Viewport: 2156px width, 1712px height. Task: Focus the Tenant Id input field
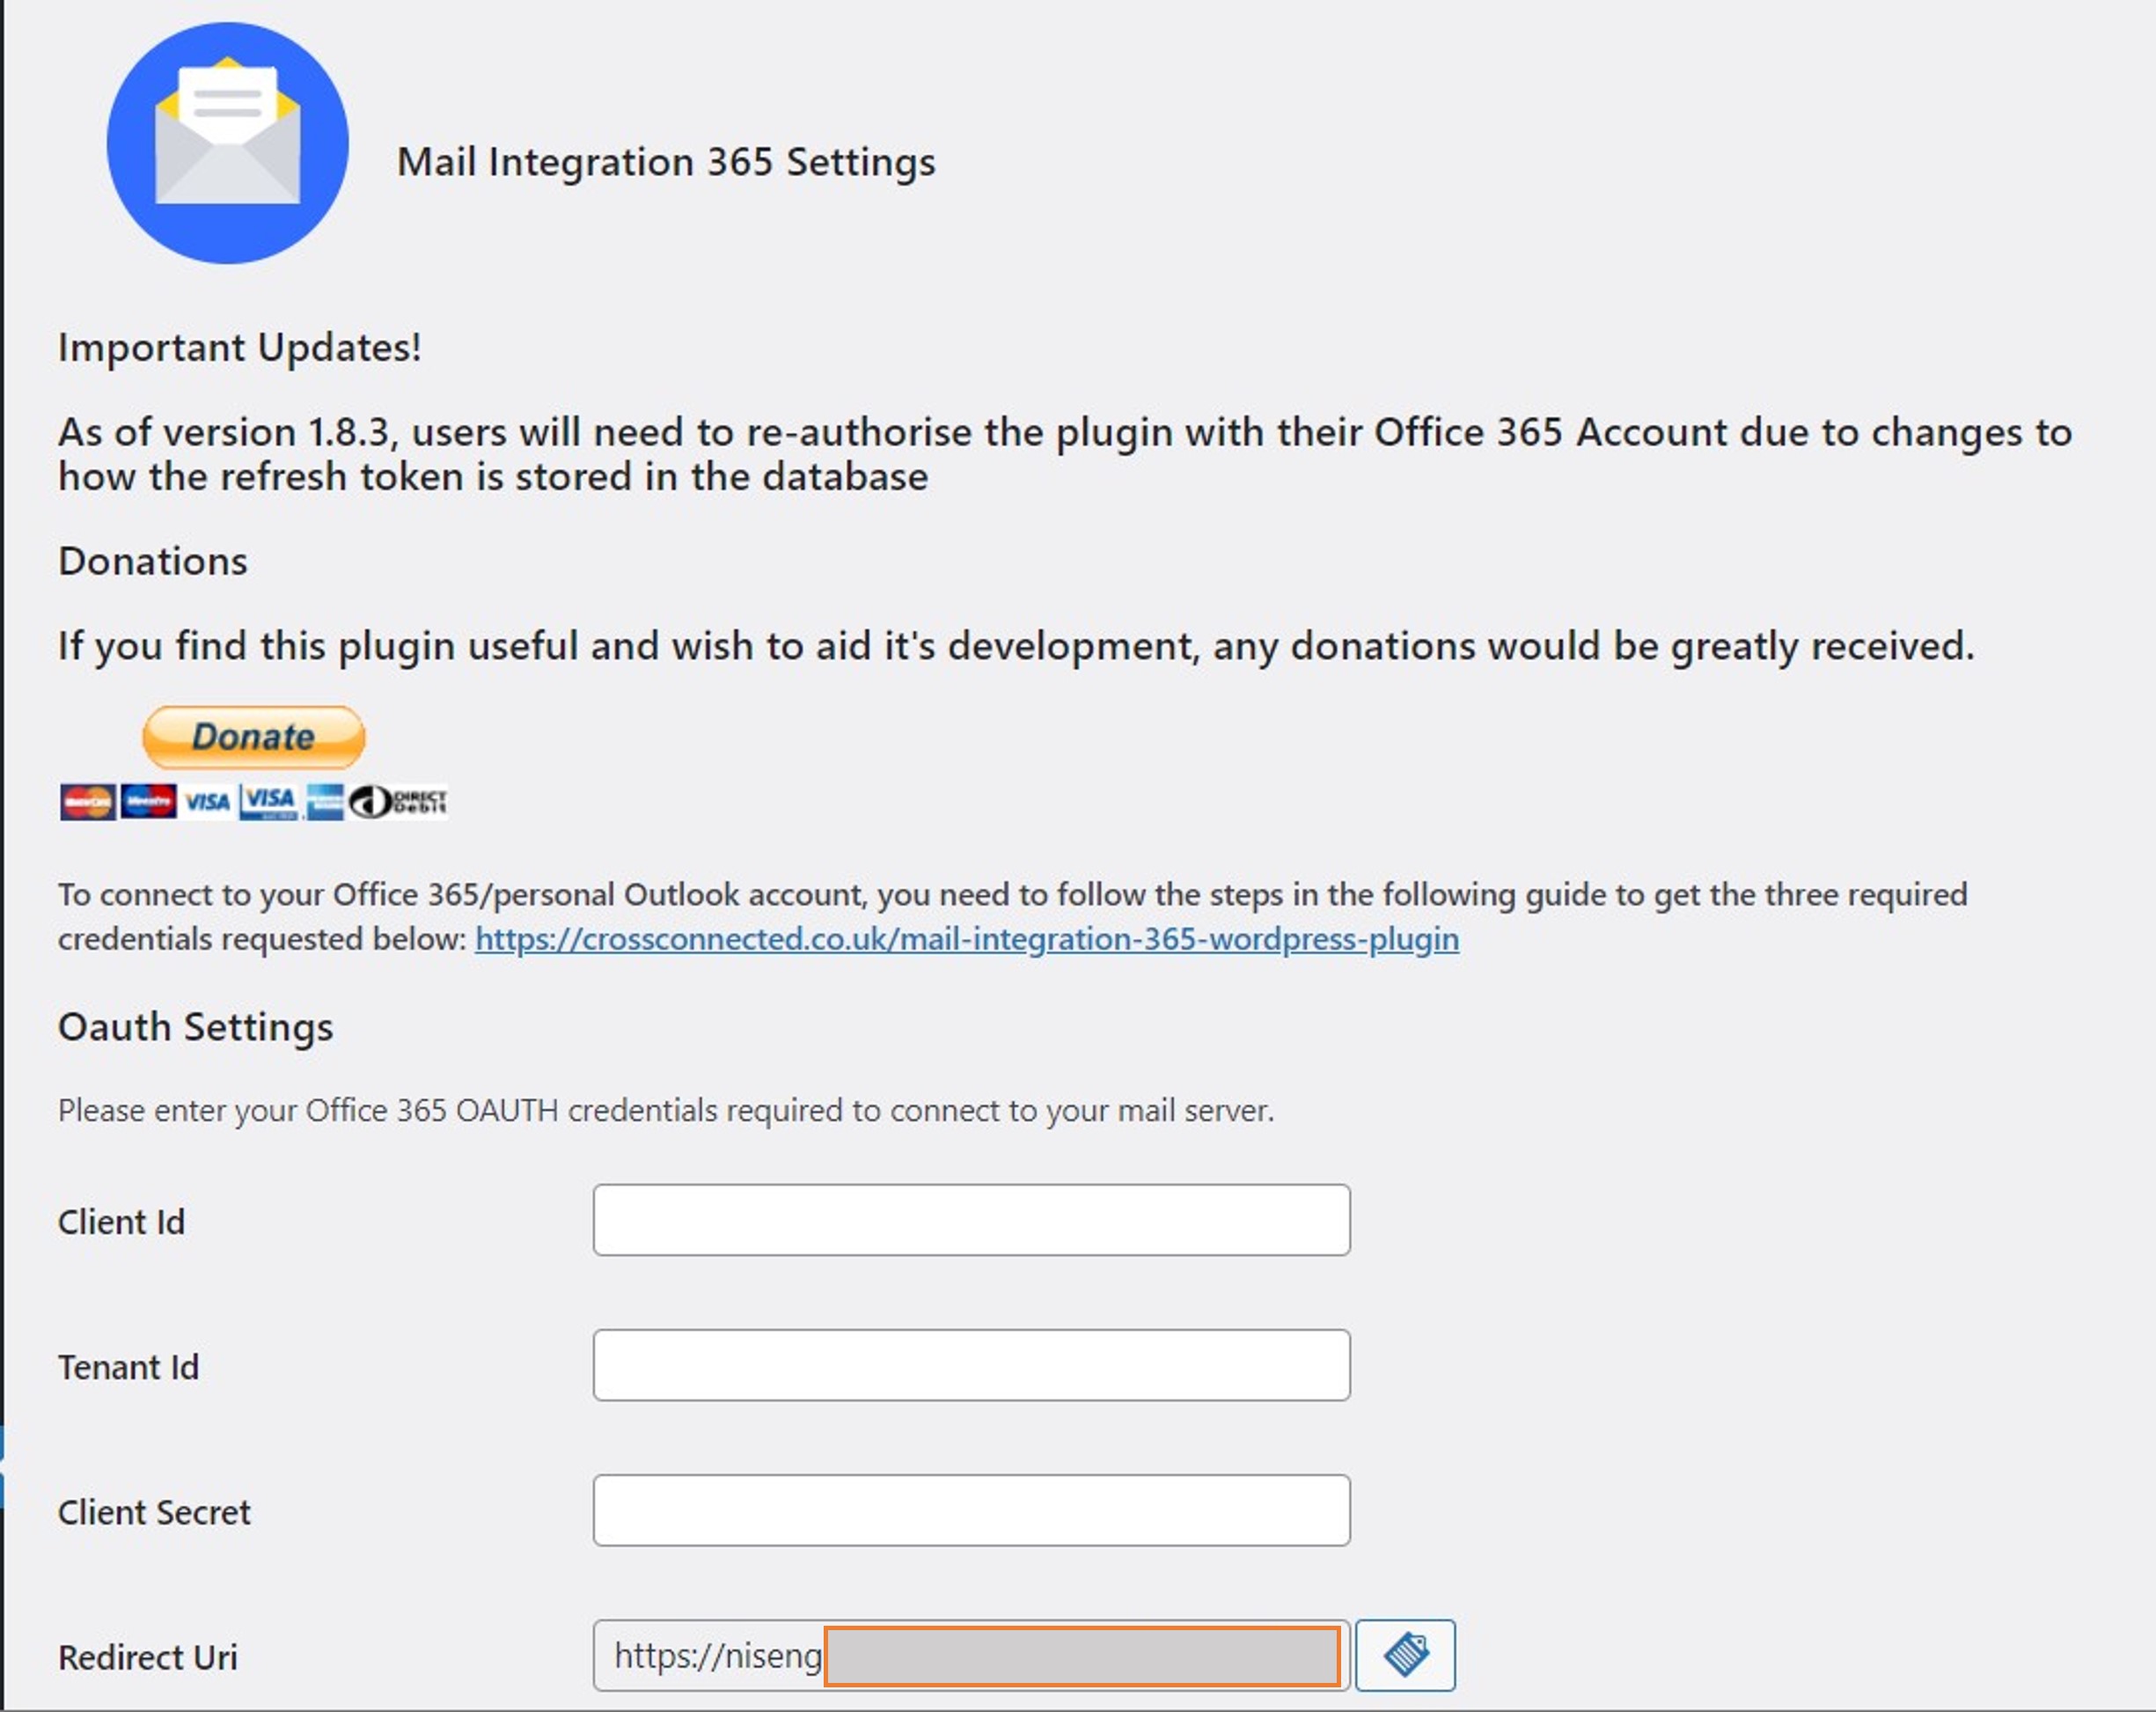[971, 1365]
